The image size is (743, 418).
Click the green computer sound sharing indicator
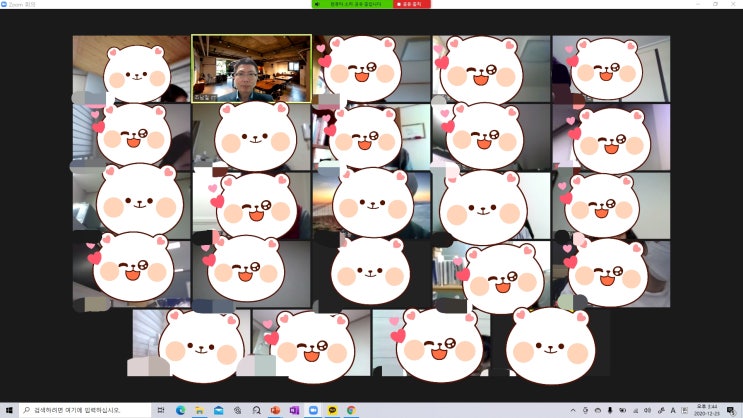pos(353,4)
